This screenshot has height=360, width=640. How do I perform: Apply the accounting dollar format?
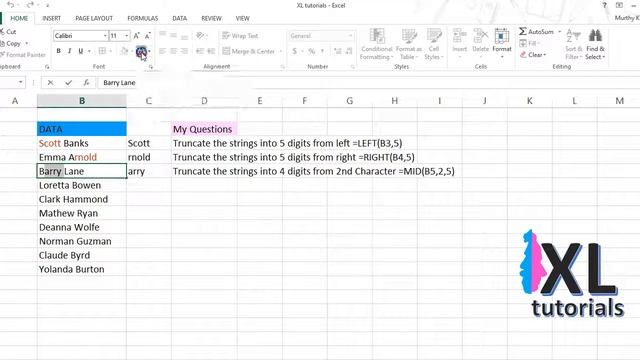point(294,51)
